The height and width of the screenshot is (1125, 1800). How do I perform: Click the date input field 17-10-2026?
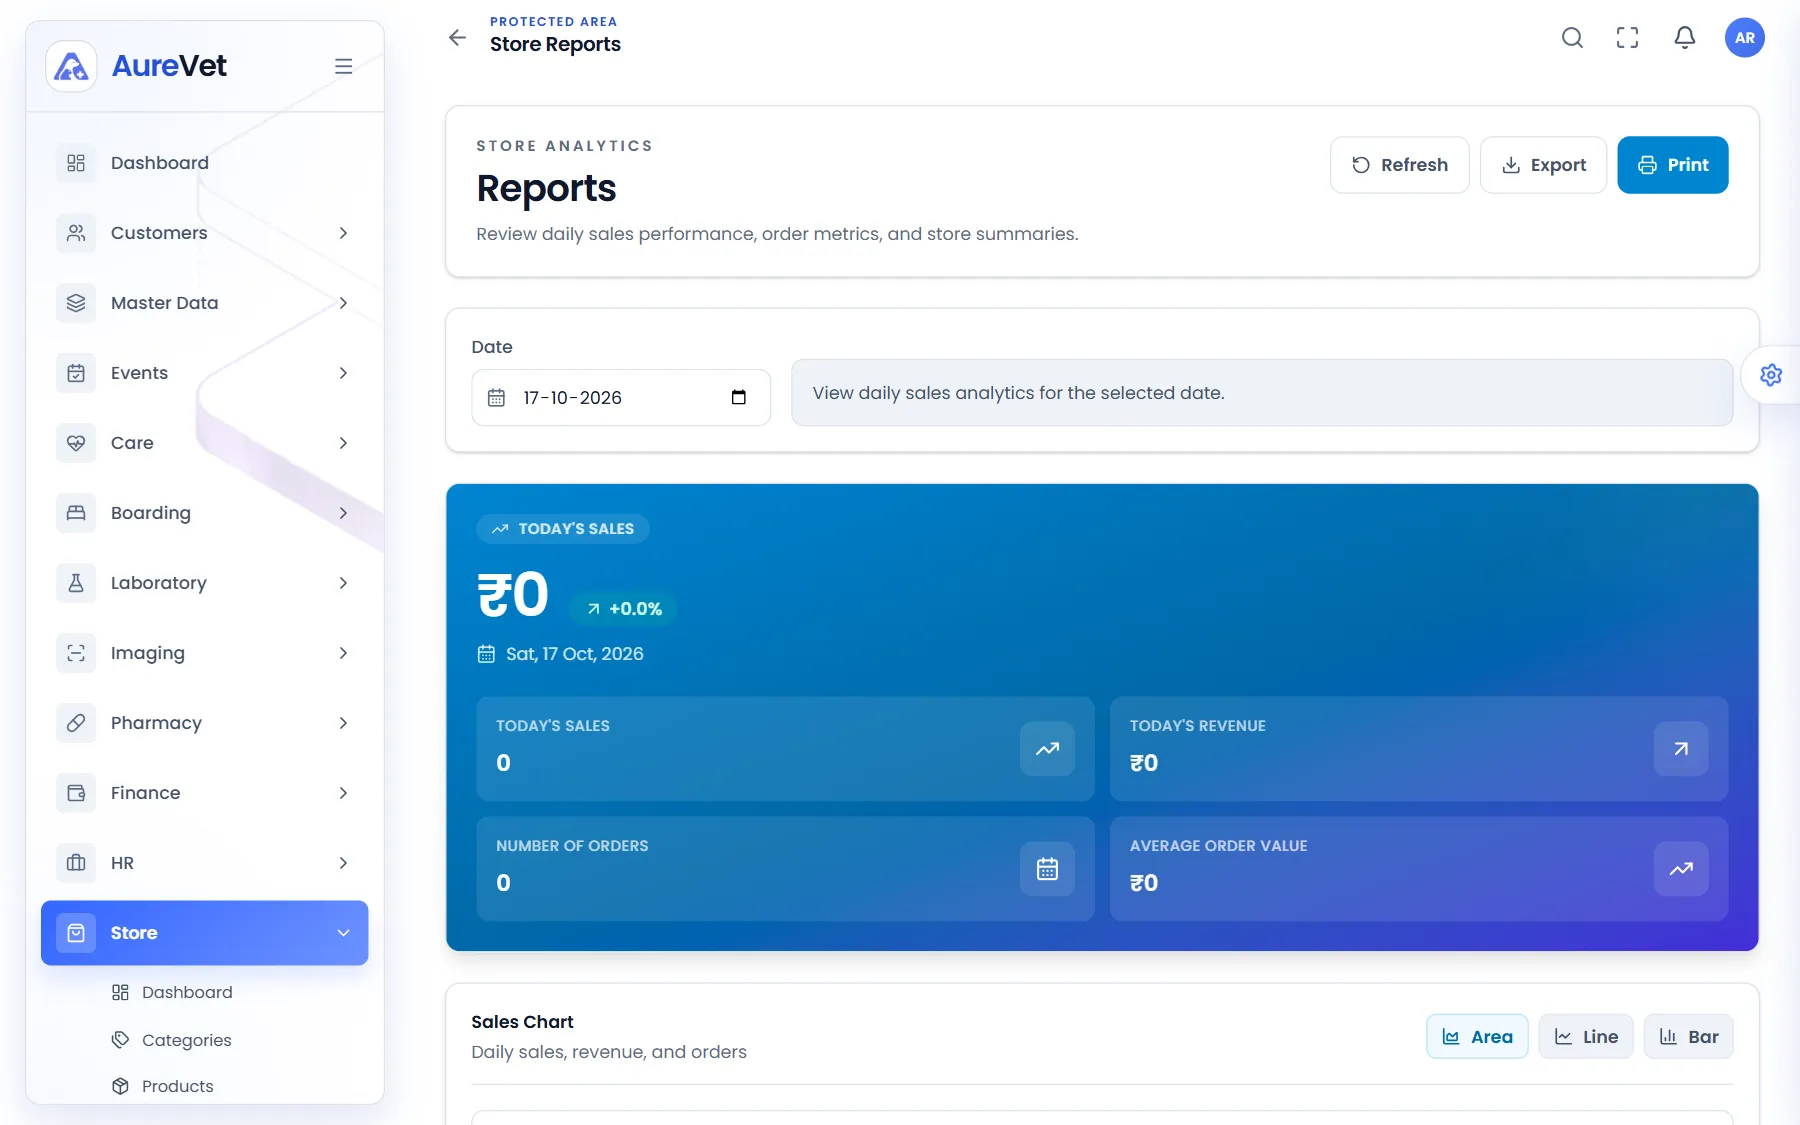pyautogui.click(x=621, y=398)
